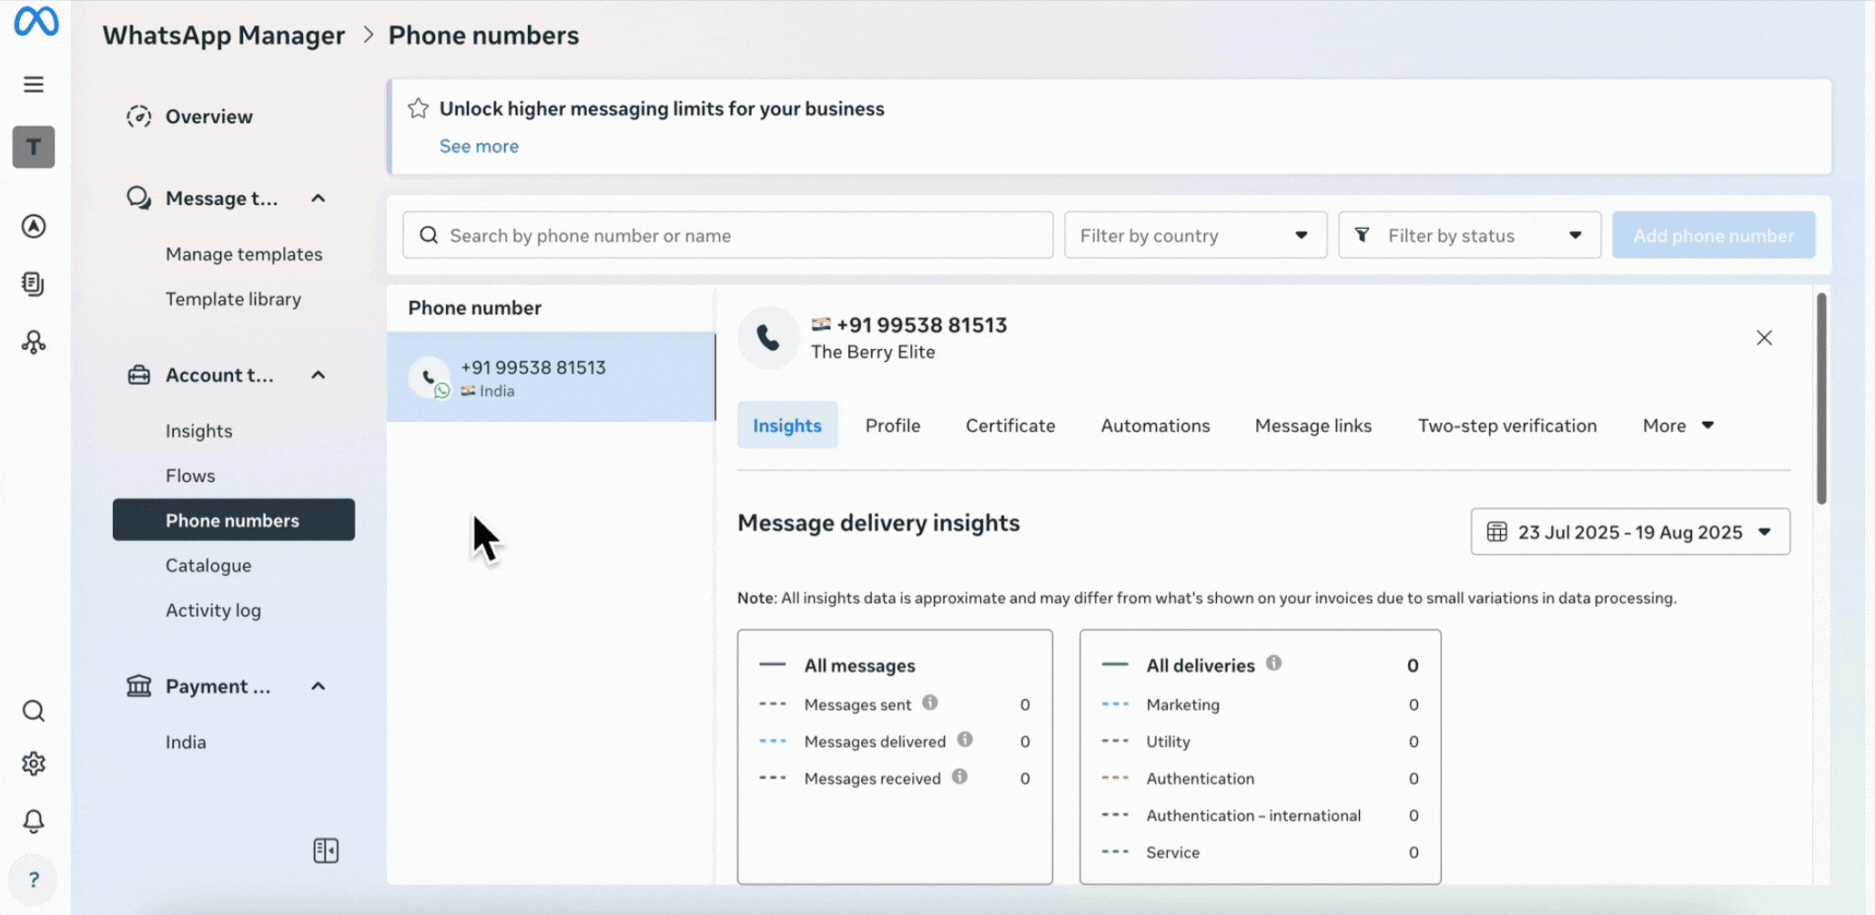
Task: Select the T business account avatar
Action: point(34,147)
